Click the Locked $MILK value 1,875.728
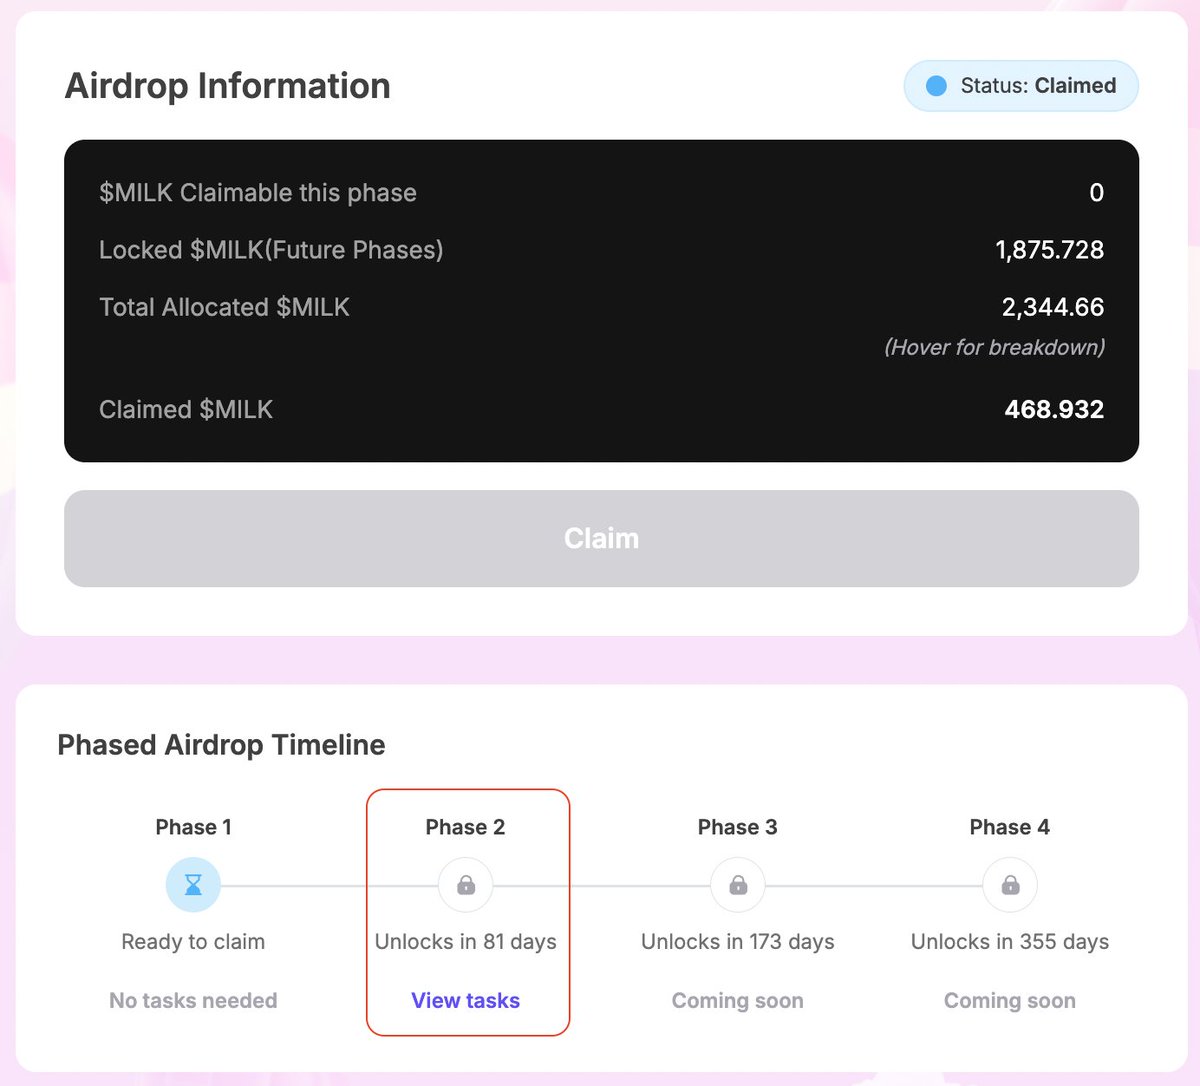Image resolution: width=1200 pixels, height=1086 pixels. point(1050,250)
